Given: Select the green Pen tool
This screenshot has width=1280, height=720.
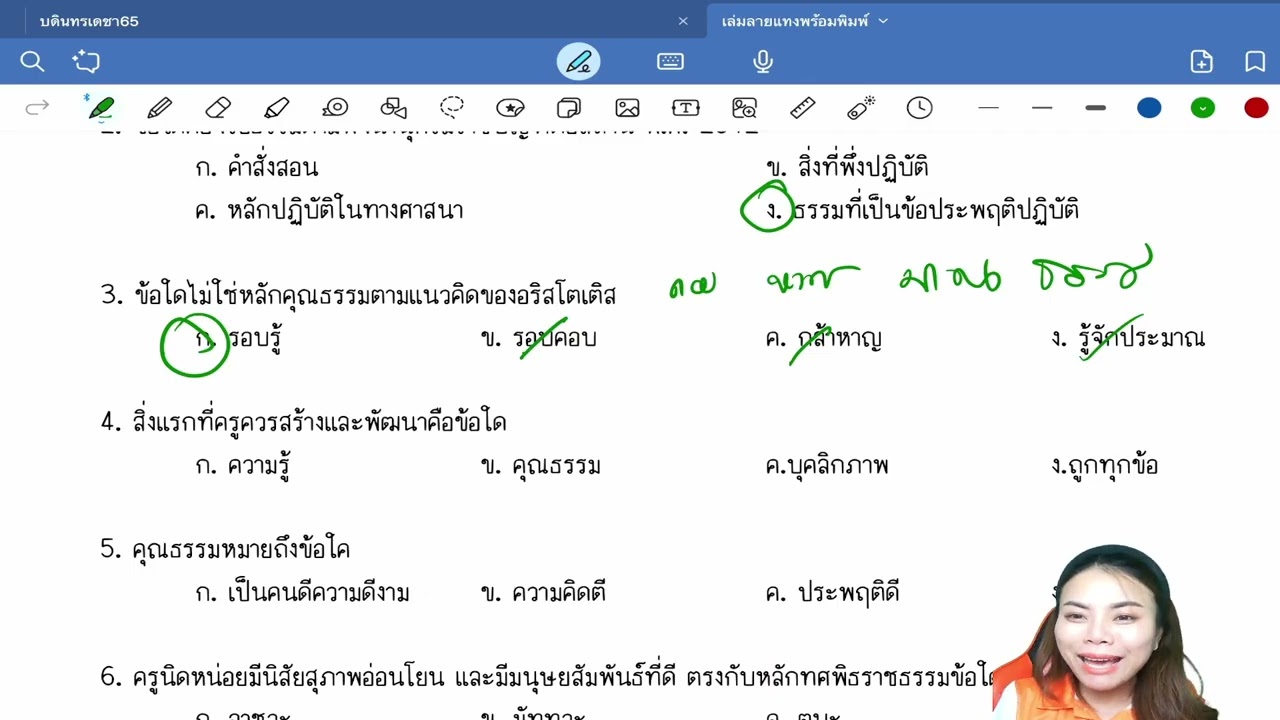Looking at the screenshot, I should tap(100, 108).
